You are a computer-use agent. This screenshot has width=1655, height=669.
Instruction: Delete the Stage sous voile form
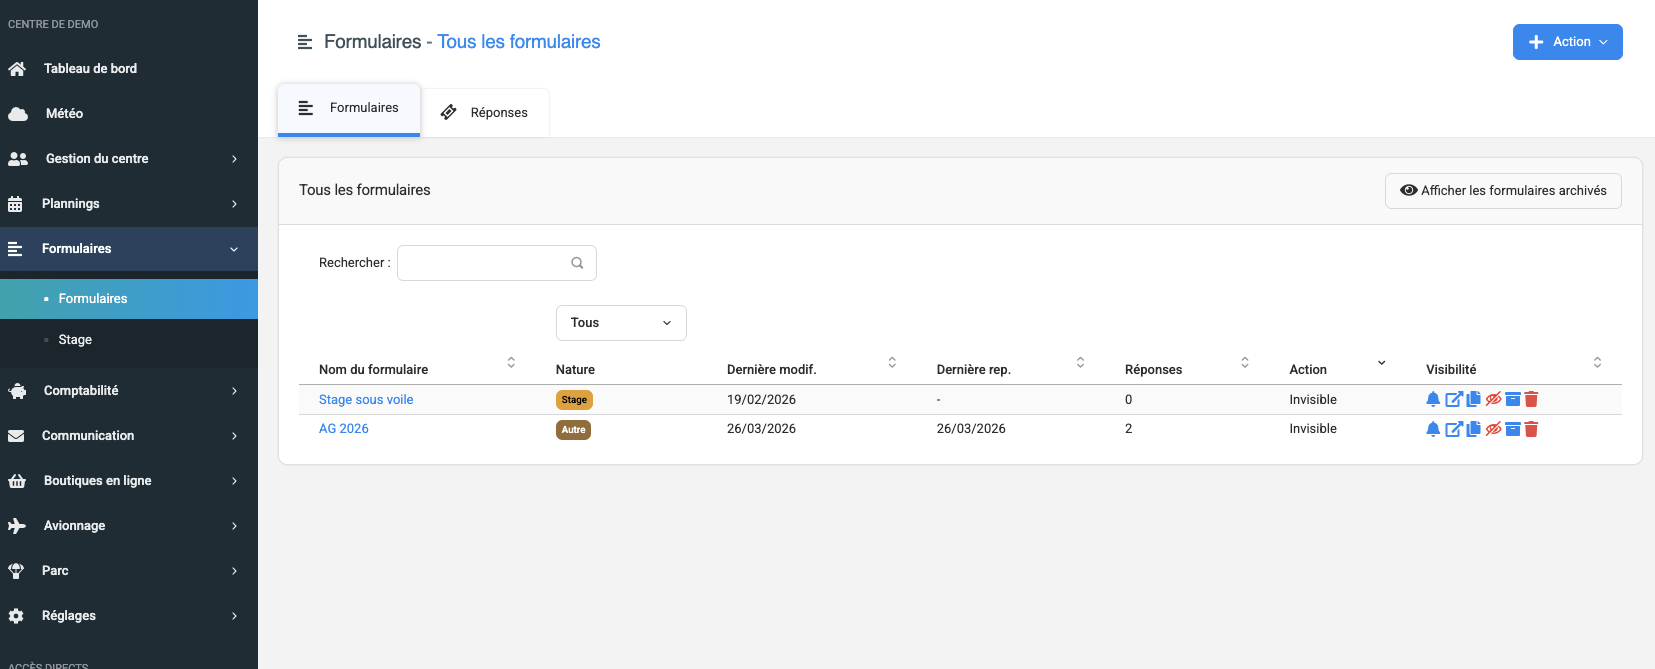tap(1531, 399)
